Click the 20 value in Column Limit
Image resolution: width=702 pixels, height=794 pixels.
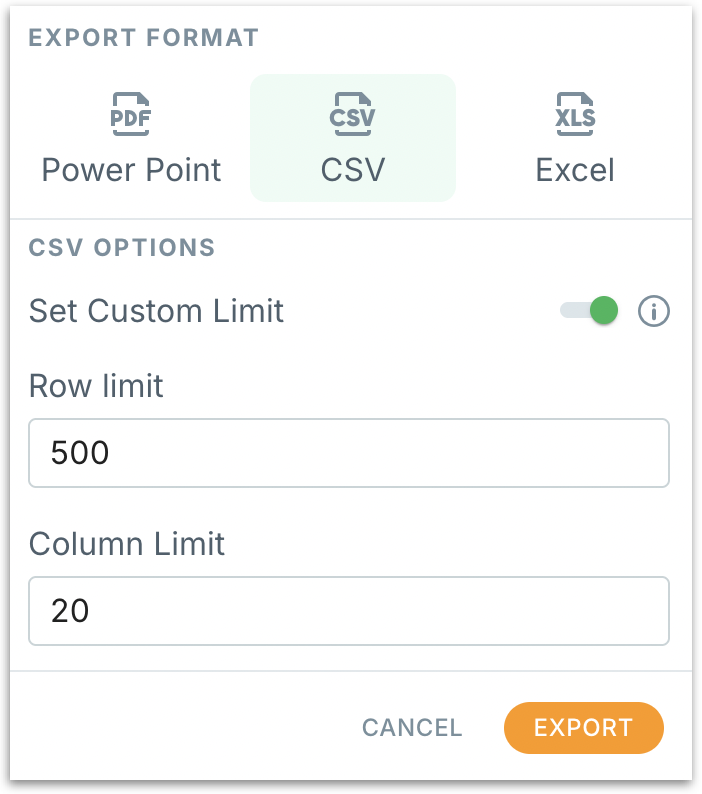(x=70, y=610)
